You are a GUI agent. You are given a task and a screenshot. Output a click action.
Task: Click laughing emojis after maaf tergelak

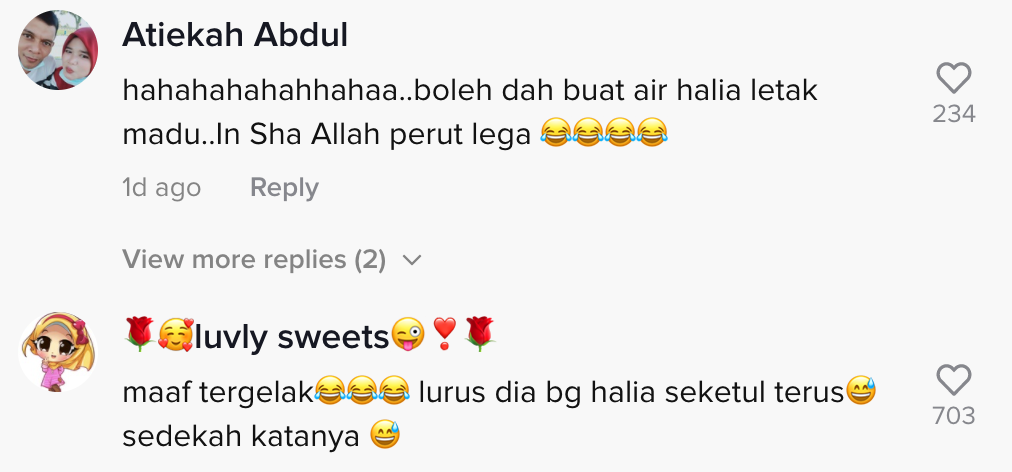point(363,391)
